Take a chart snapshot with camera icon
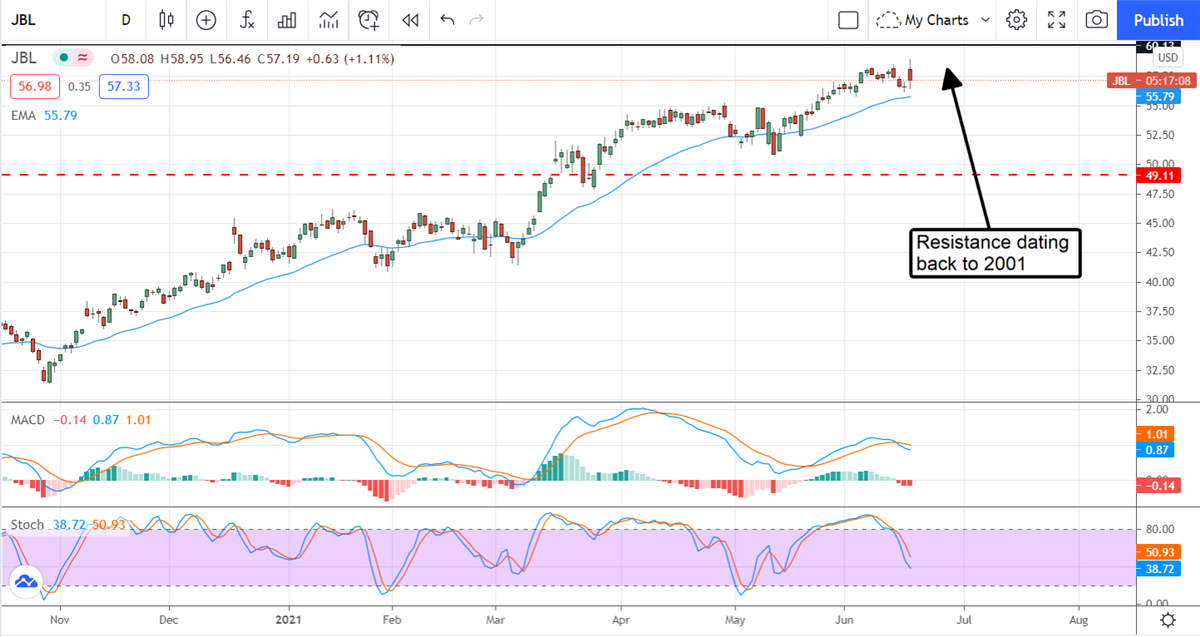This screenshot has width=1200, height=637. pyautogui.click(x=1097, y=20)
